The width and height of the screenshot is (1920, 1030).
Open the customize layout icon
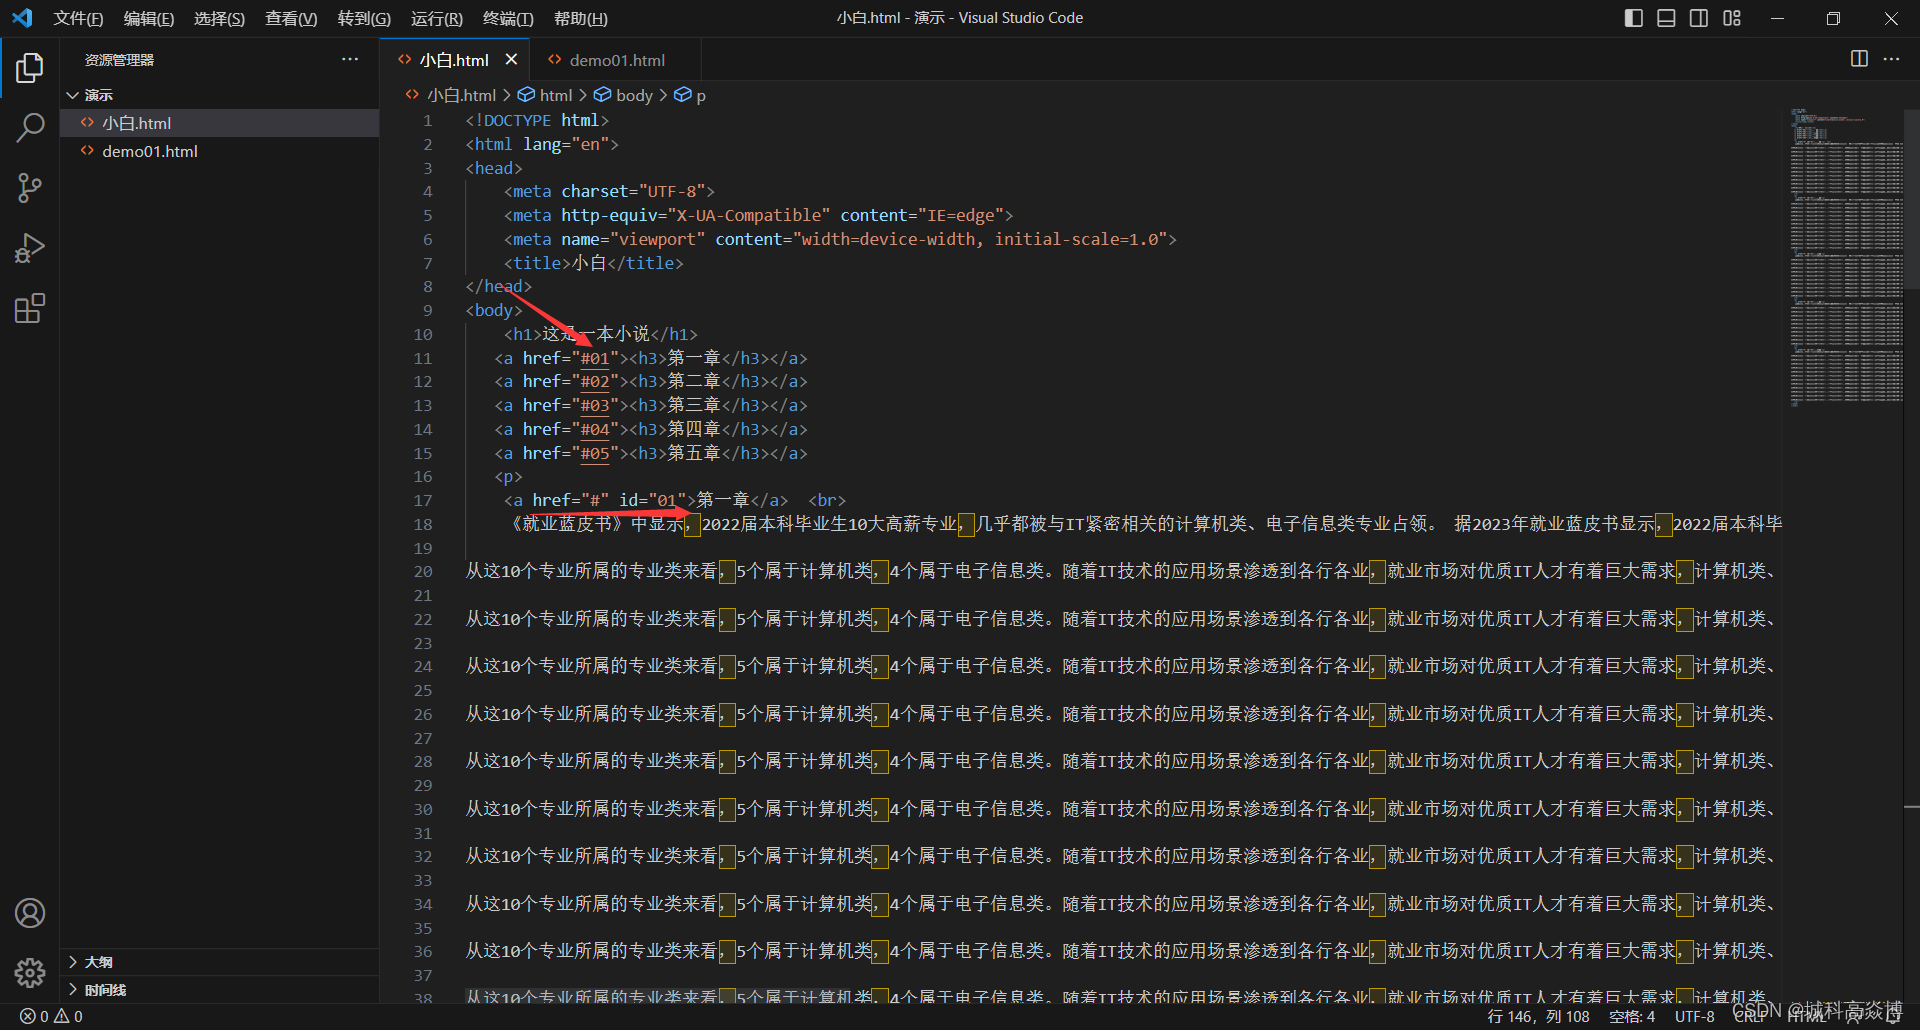(x=1732, y=18)
